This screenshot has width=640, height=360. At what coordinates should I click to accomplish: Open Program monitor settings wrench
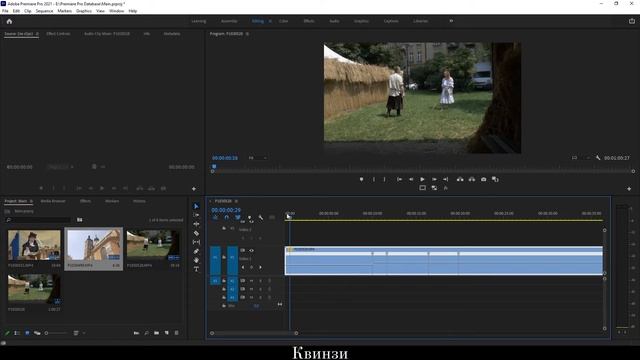tap(598, 158)
